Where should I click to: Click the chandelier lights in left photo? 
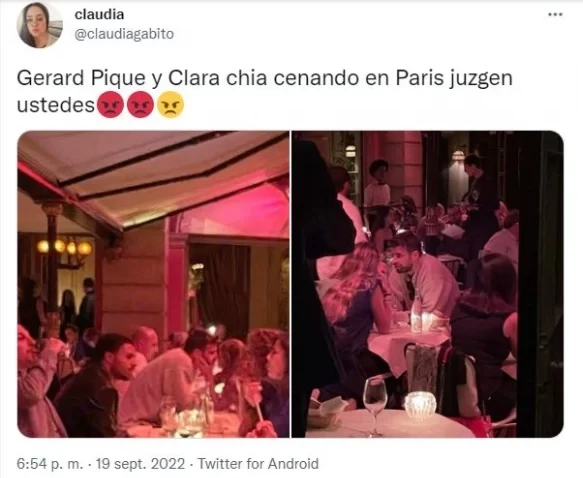click(64, 247)
